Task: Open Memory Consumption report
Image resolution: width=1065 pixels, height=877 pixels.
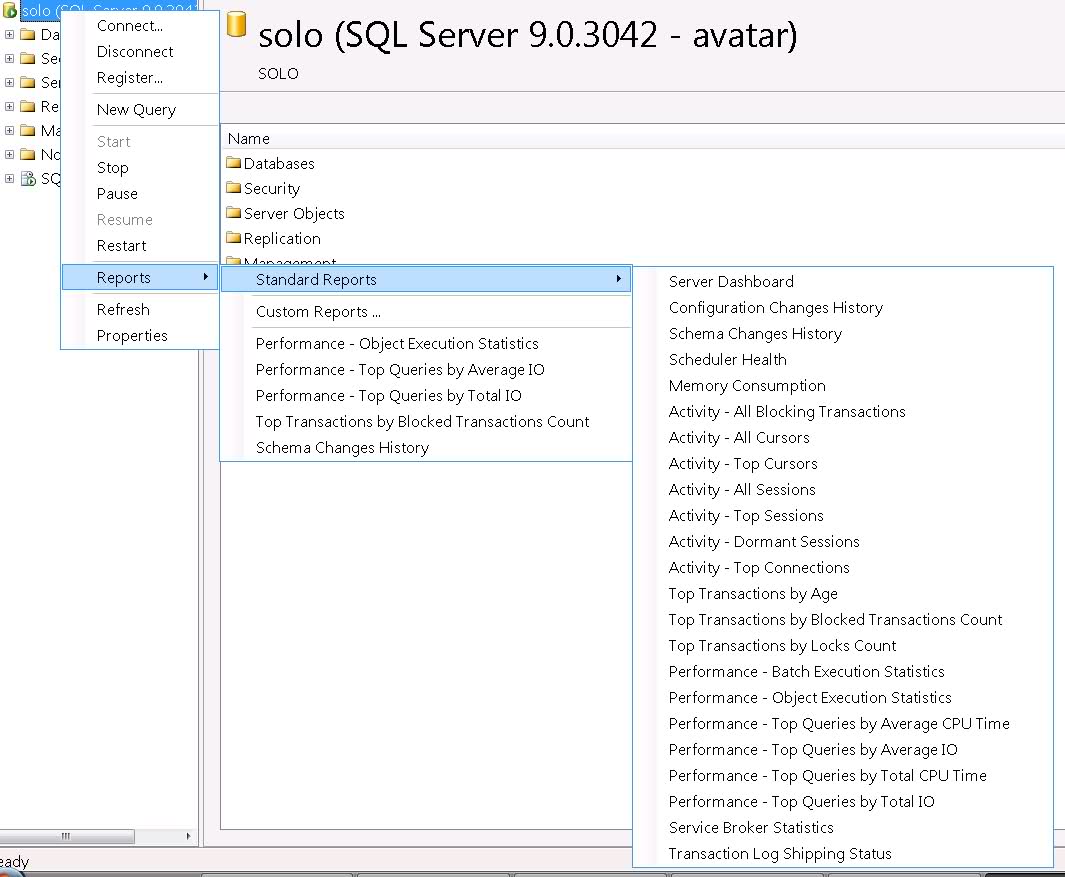Action: click(x=747, y=386)
